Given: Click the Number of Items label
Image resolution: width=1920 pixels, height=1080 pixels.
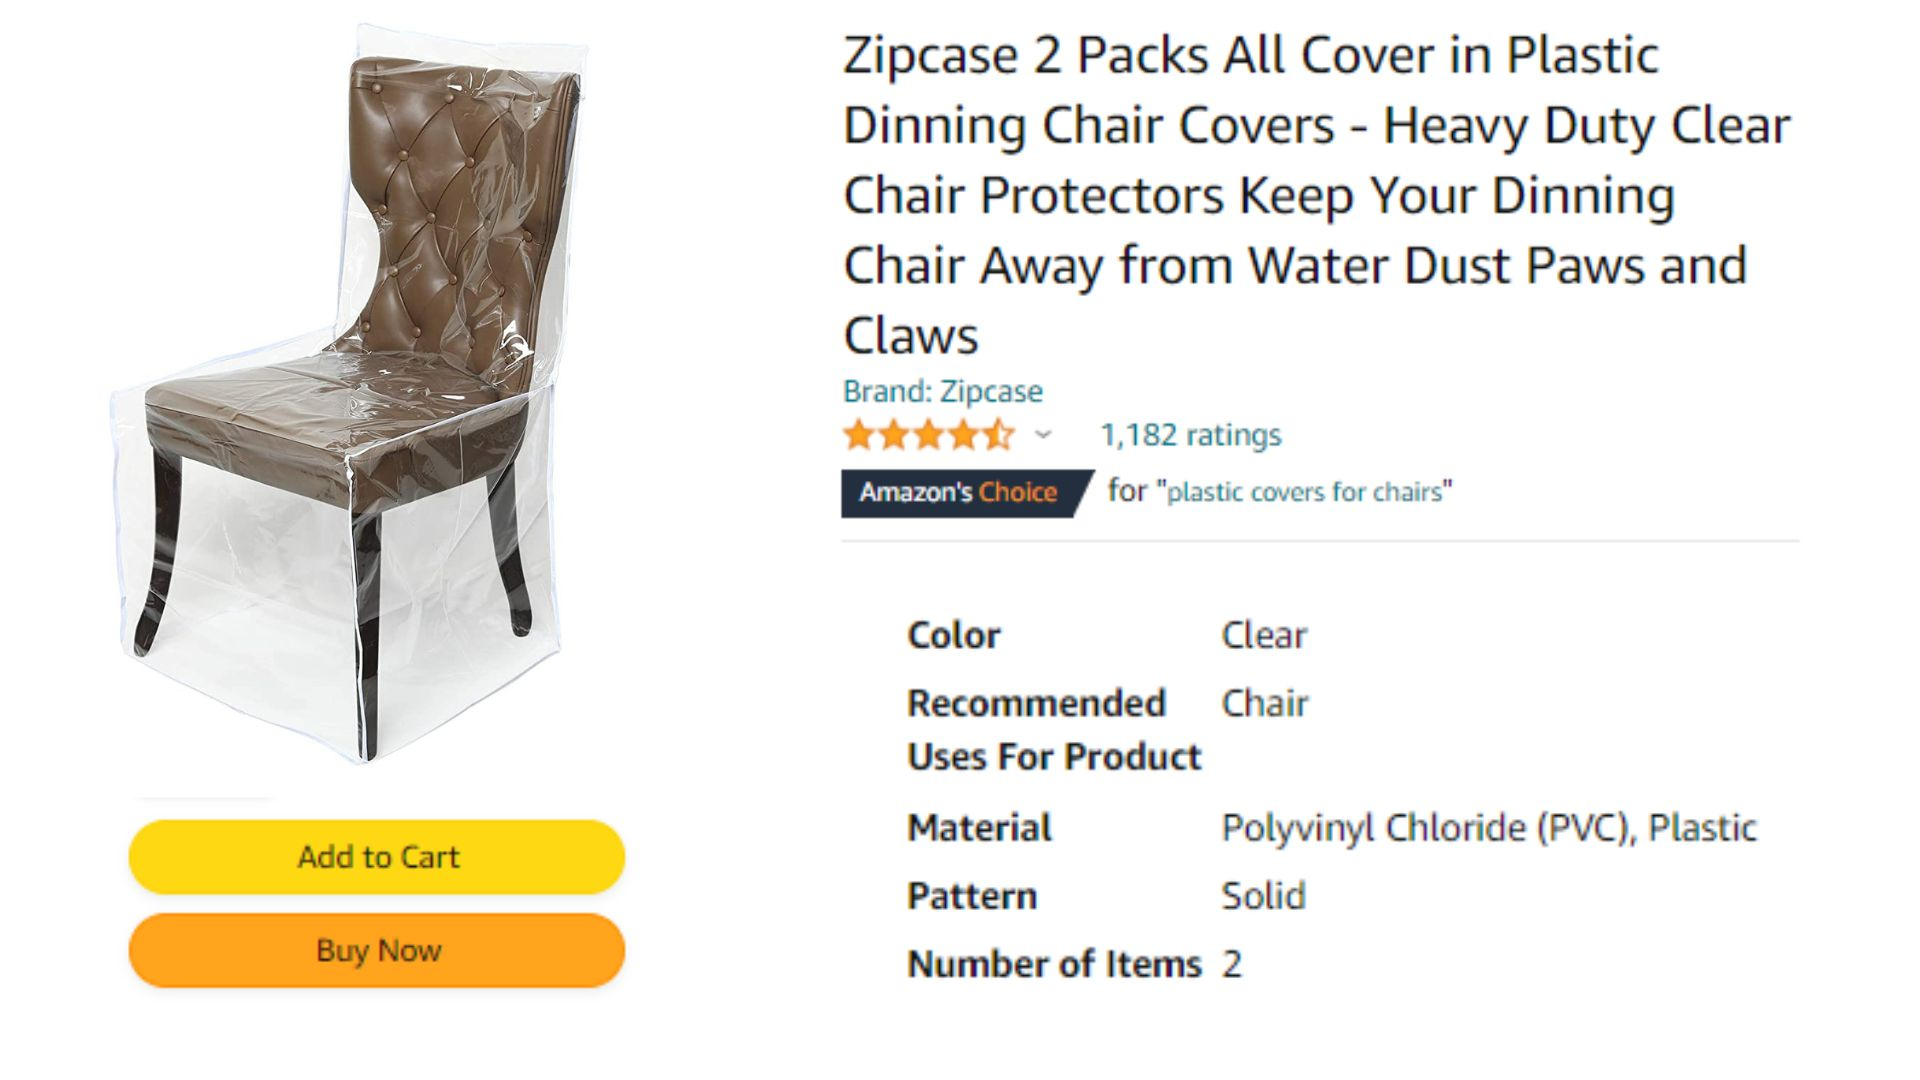Looking at the screenshot, I should [x=1054, y=964].
